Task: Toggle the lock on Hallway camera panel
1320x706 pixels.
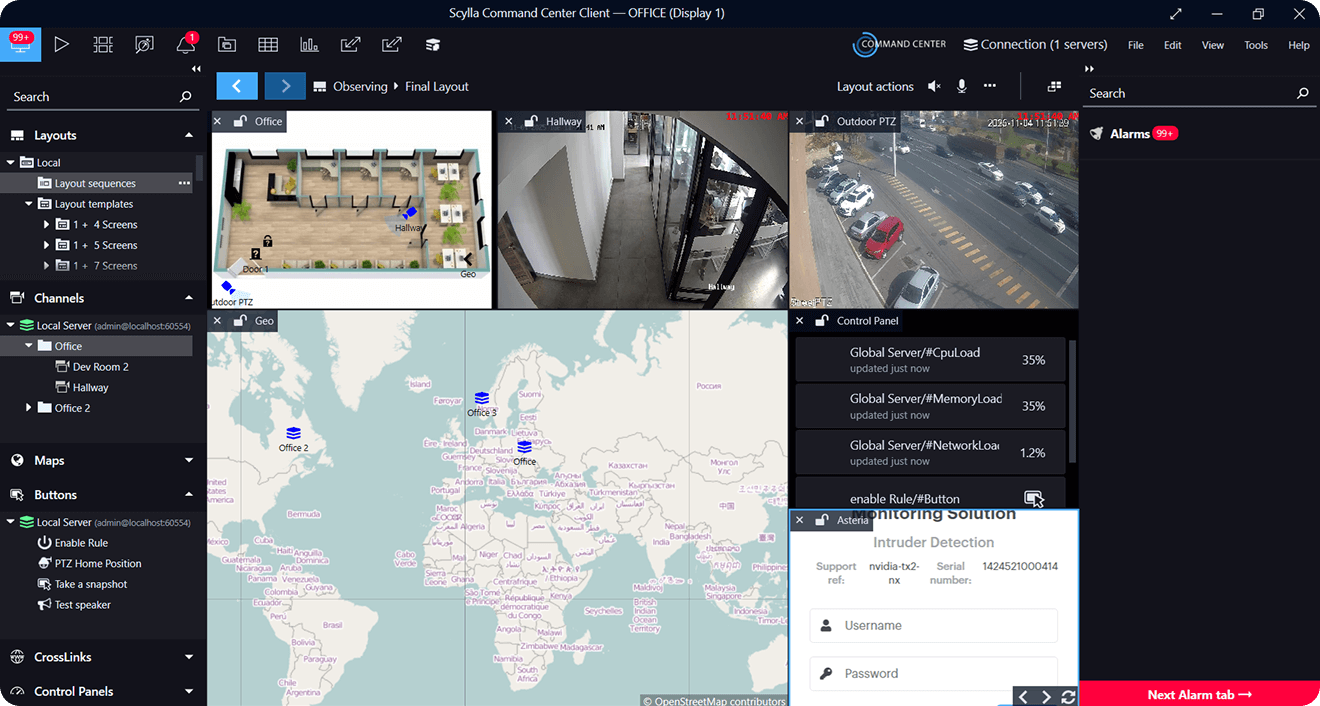Action: click(530, 122)
